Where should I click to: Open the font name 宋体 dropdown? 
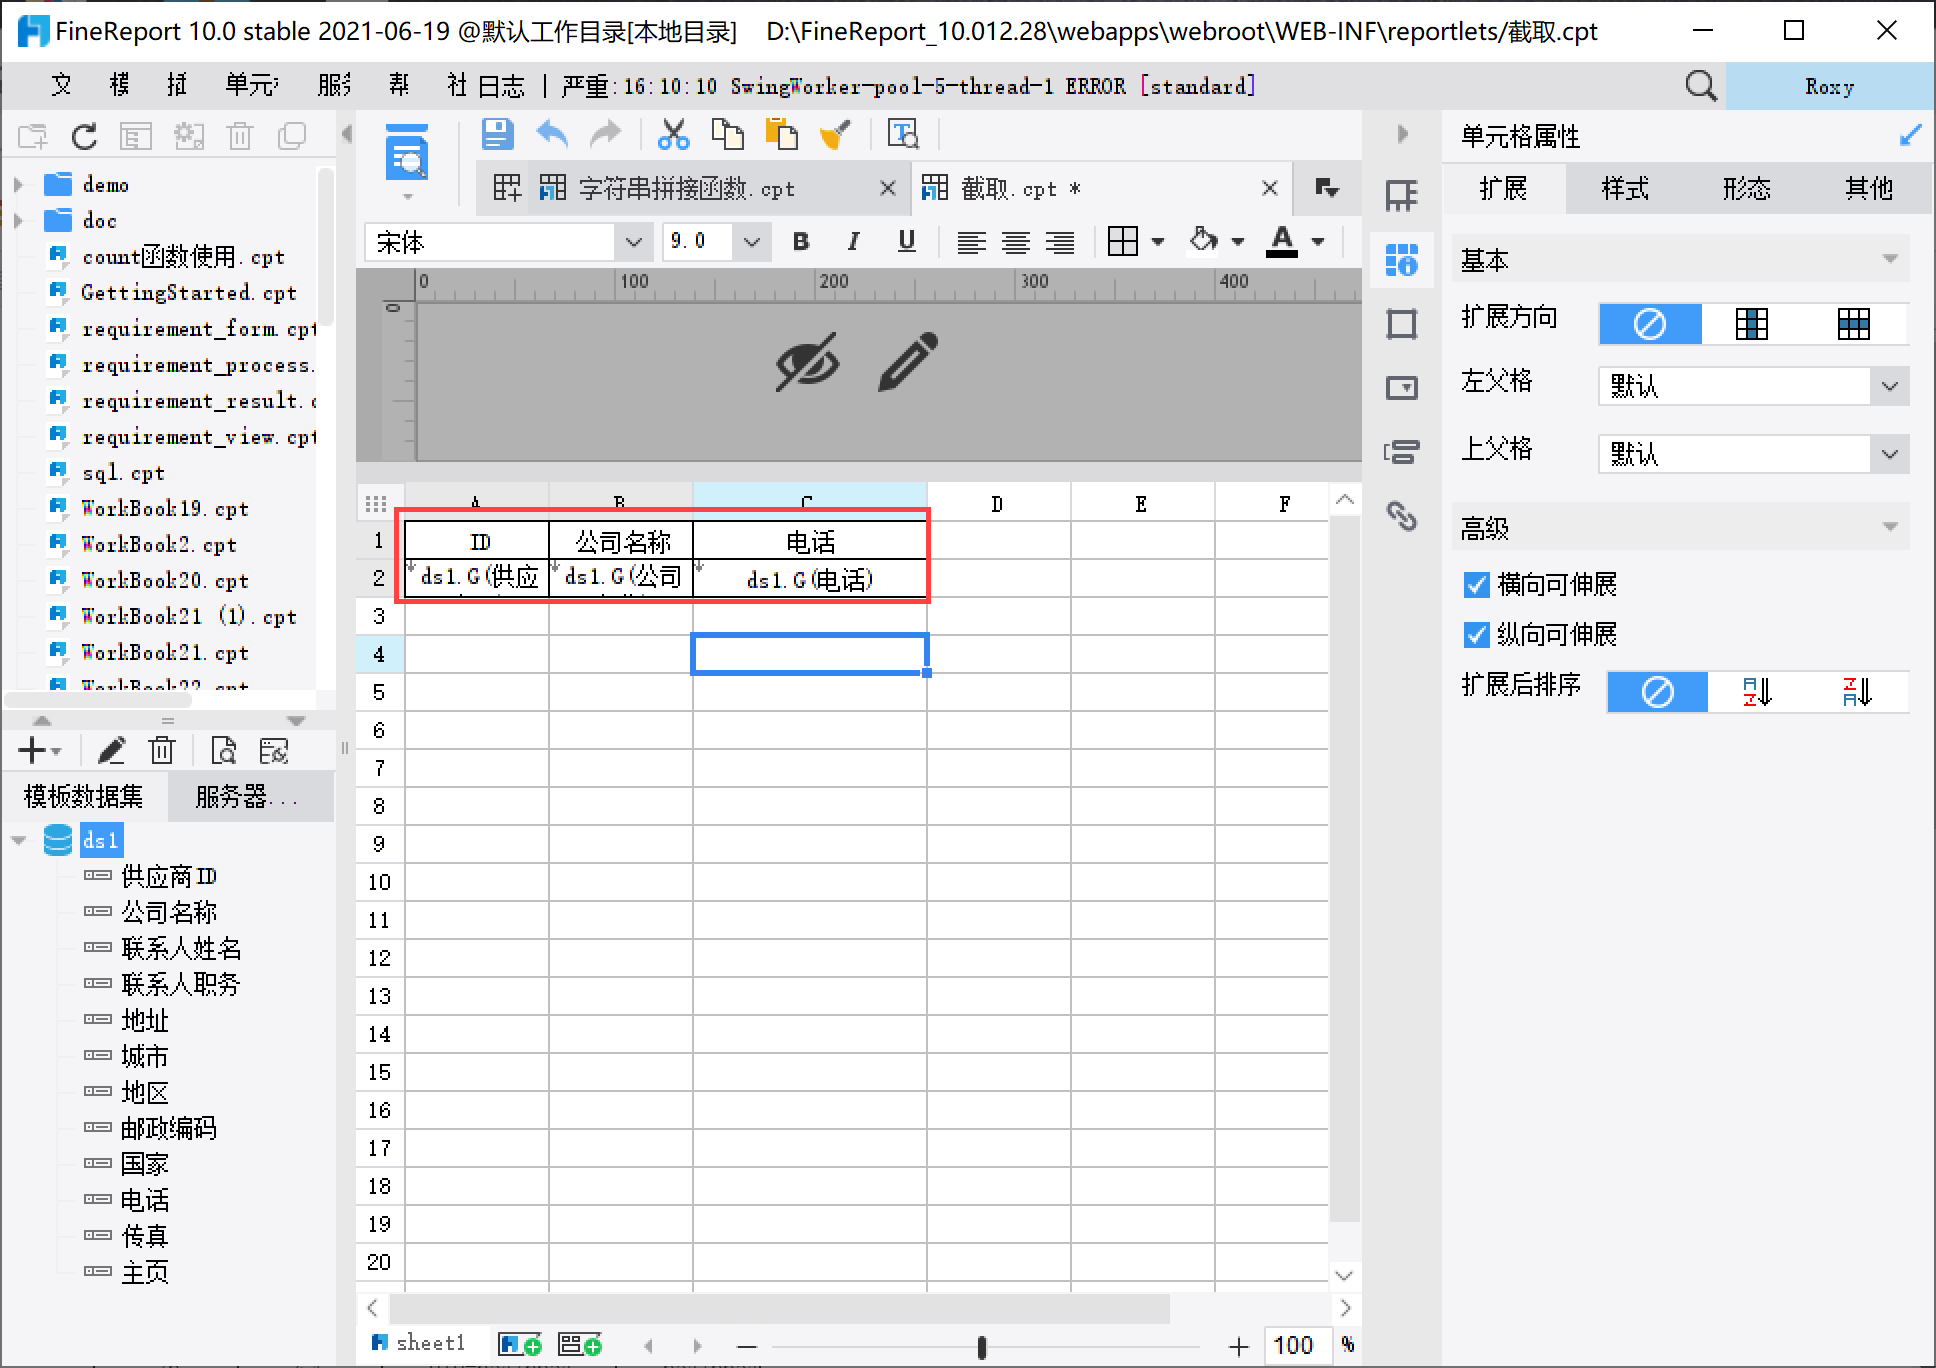pos(632,242)
